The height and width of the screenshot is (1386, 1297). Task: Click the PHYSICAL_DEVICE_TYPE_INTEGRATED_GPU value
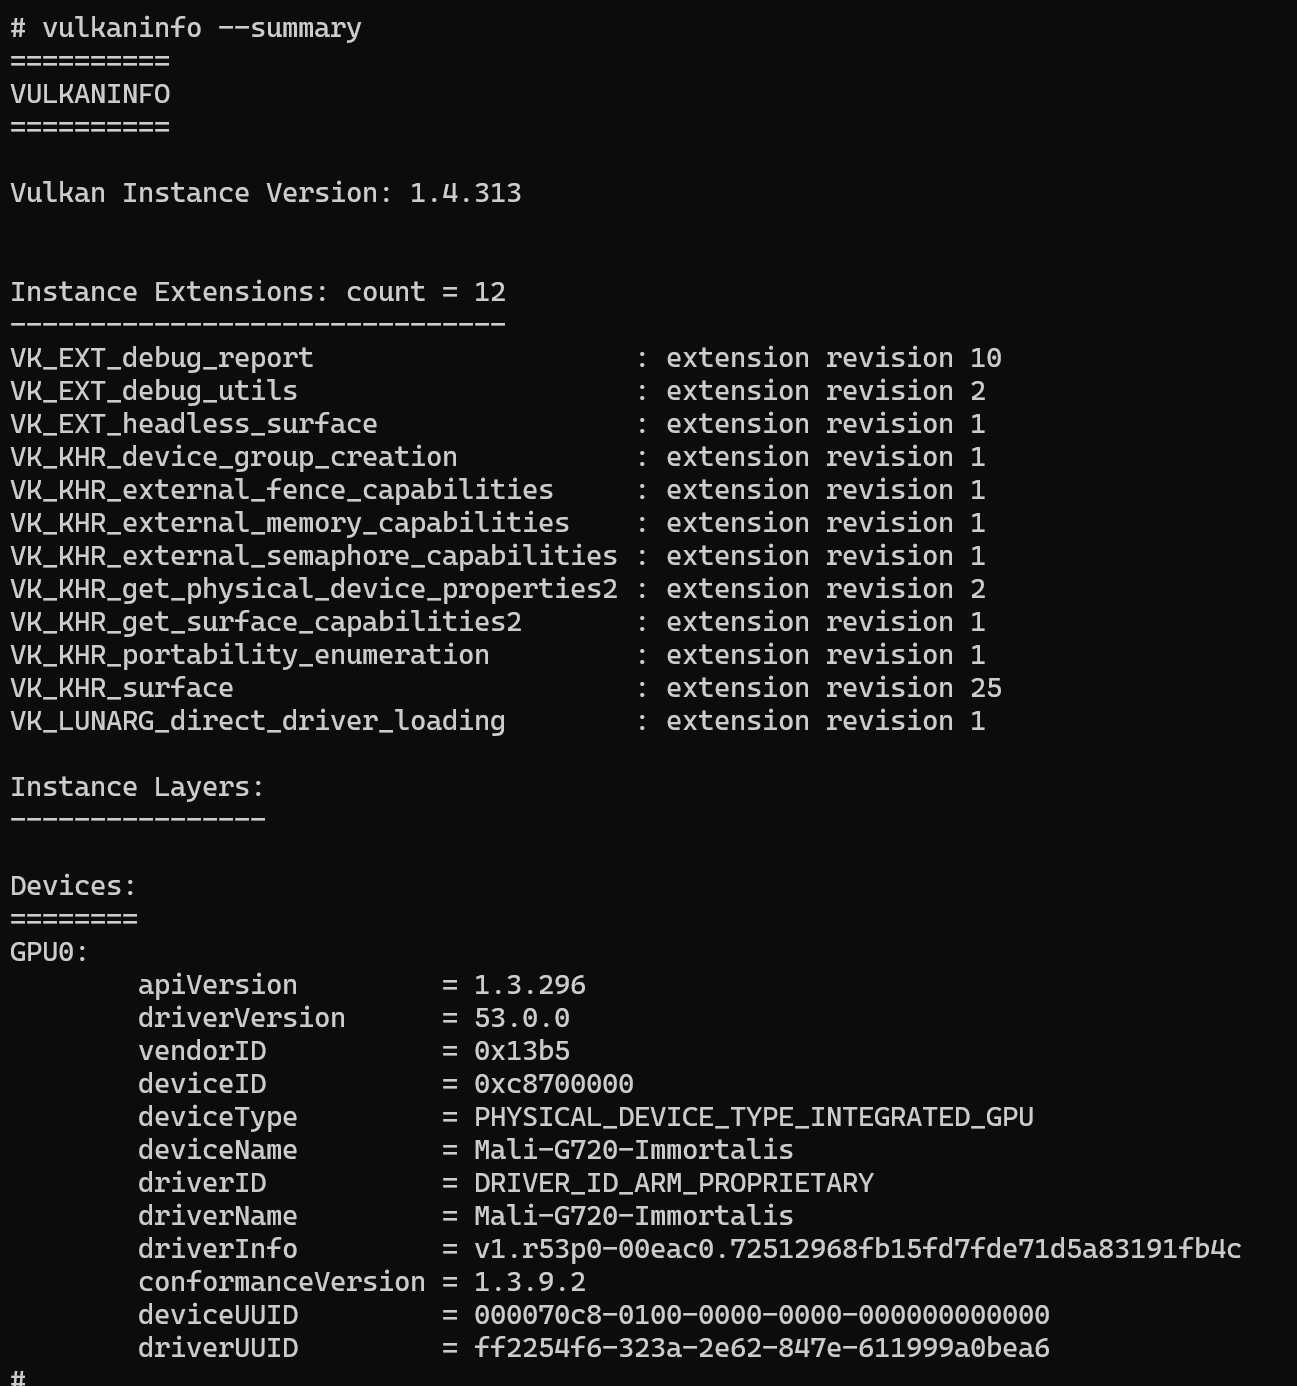(x=753, y=1117)
